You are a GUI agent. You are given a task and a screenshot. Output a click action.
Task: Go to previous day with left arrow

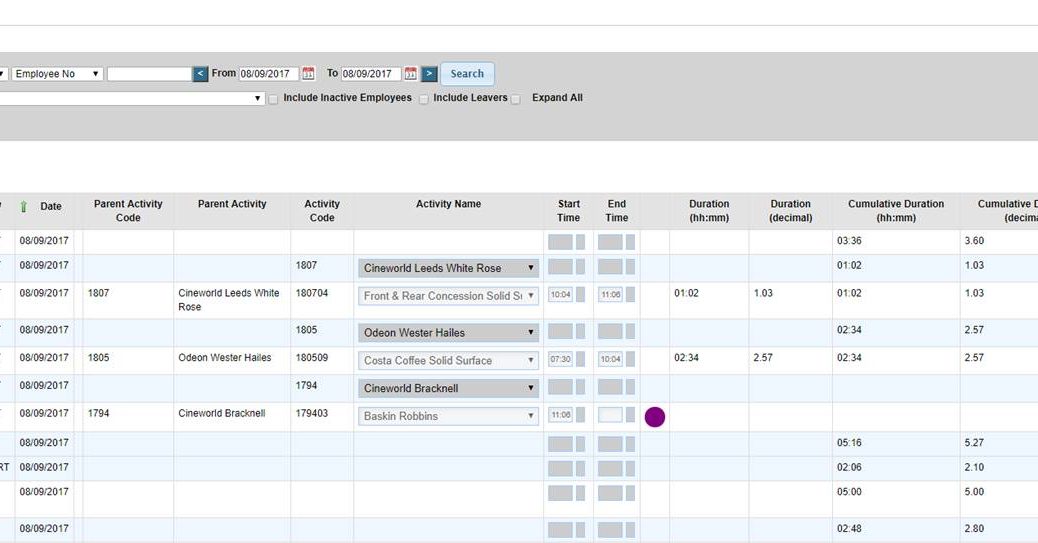(201, 74)
